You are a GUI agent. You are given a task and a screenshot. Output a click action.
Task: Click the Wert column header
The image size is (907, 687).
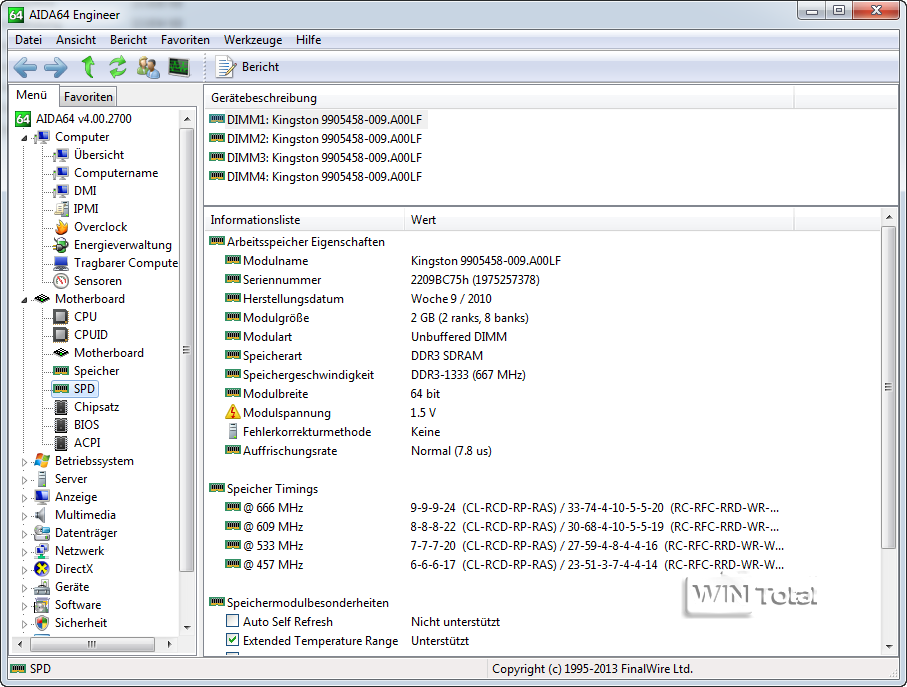(599, 220)
